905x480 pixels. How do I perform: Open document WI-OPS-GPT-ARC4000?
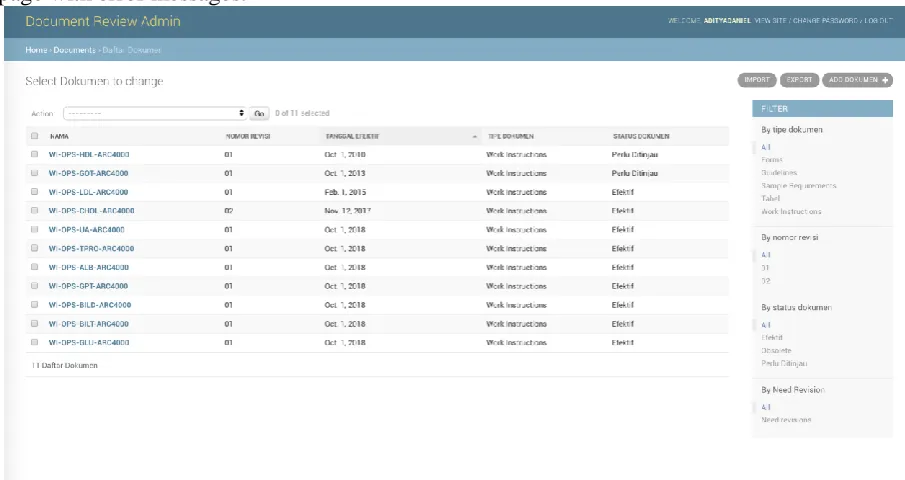point(88,286)
